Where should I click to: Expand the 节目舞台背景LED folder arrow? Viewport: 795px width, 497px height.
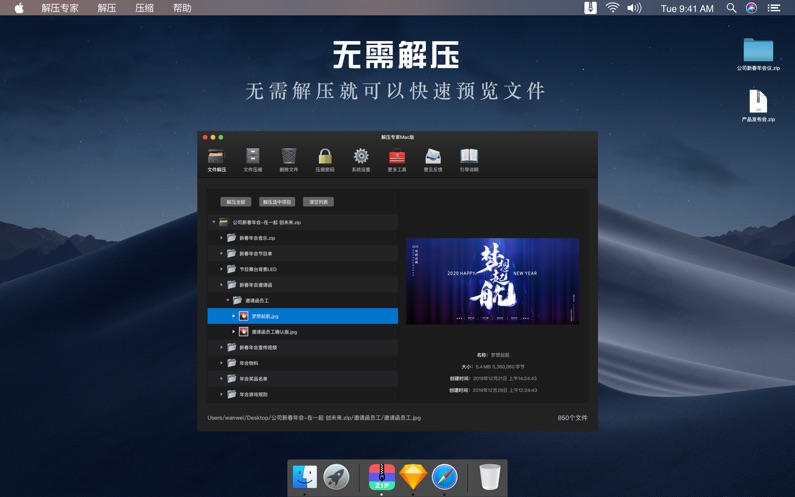[222, 269]
